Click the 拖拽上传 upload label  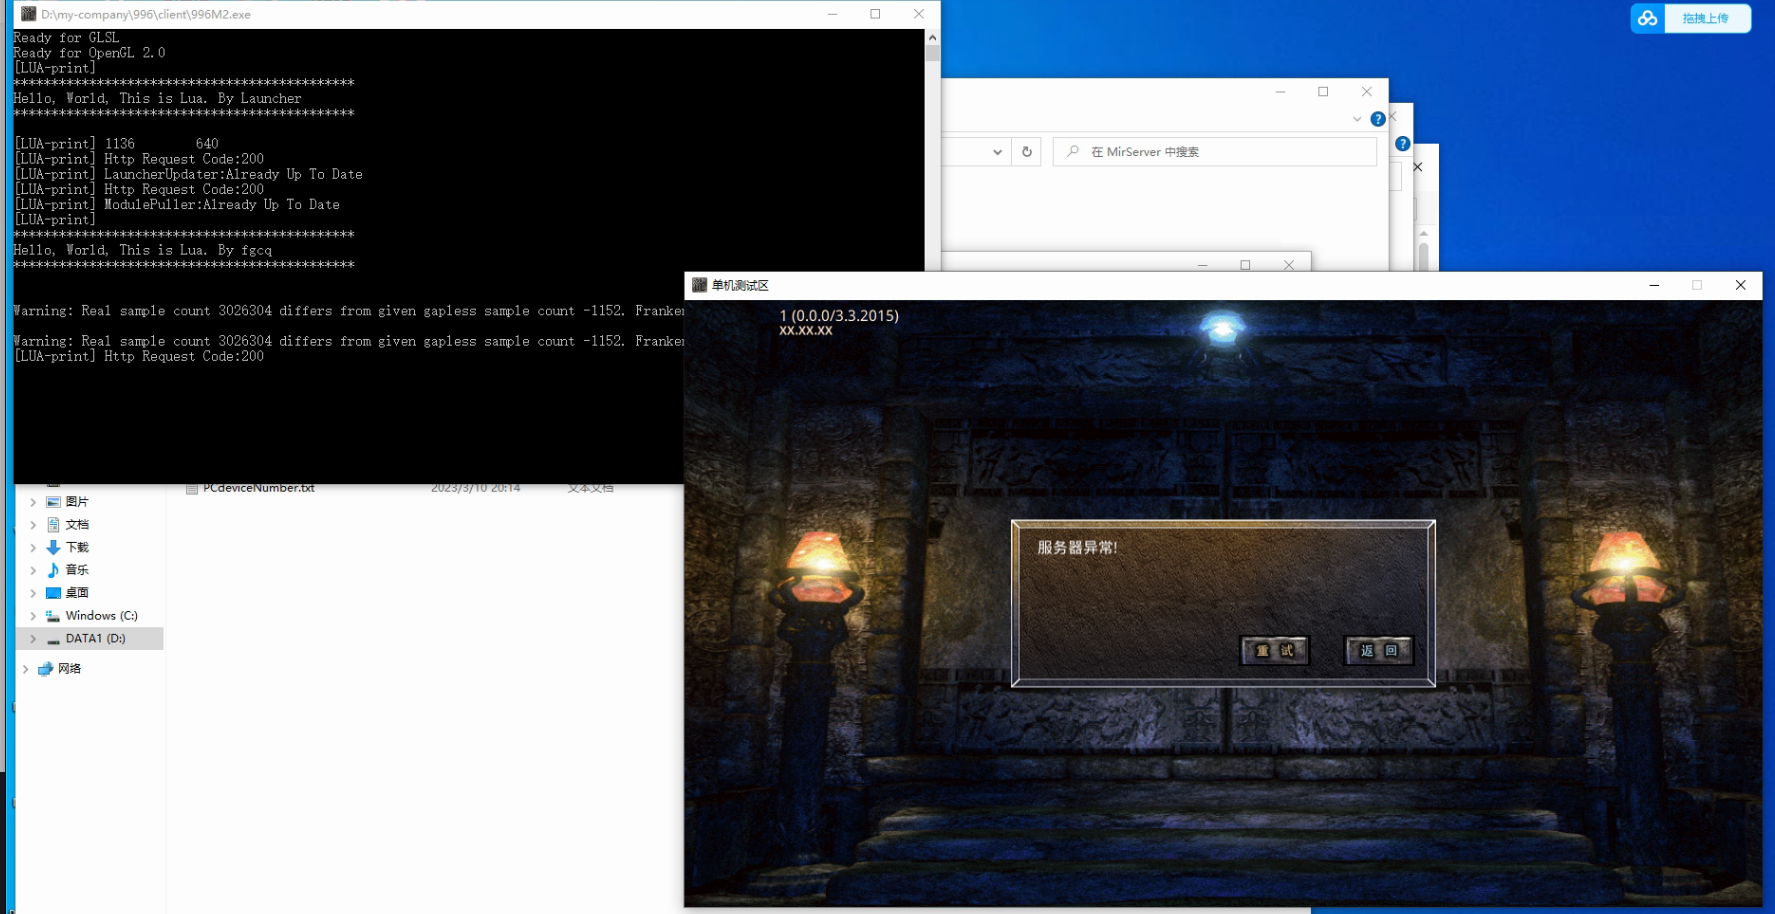coord(1706,18)
